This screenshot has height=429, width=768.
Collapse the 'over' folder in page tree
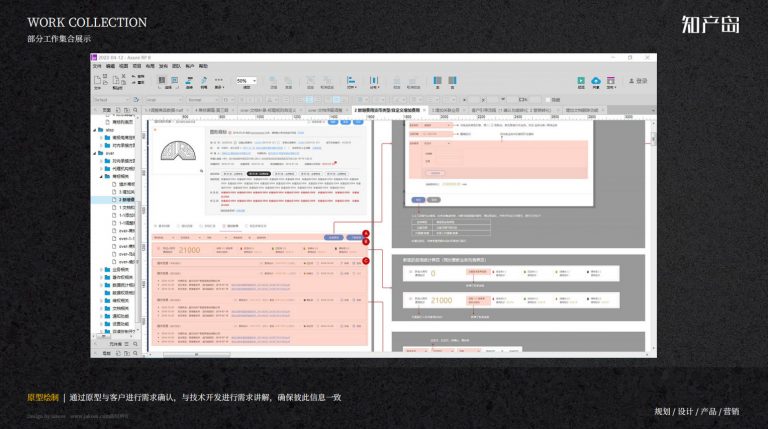click(x=95, y=153)
